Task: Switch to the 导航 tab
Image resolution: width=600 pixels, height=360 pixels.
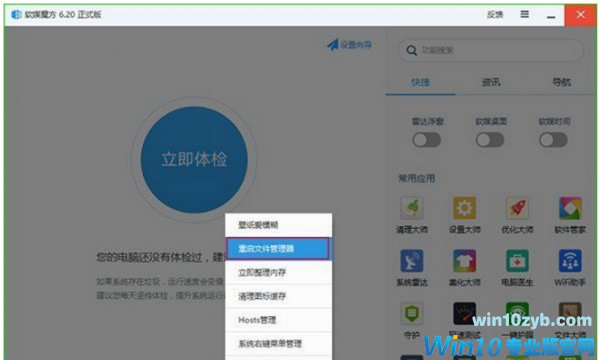Action: click(562, 82)
